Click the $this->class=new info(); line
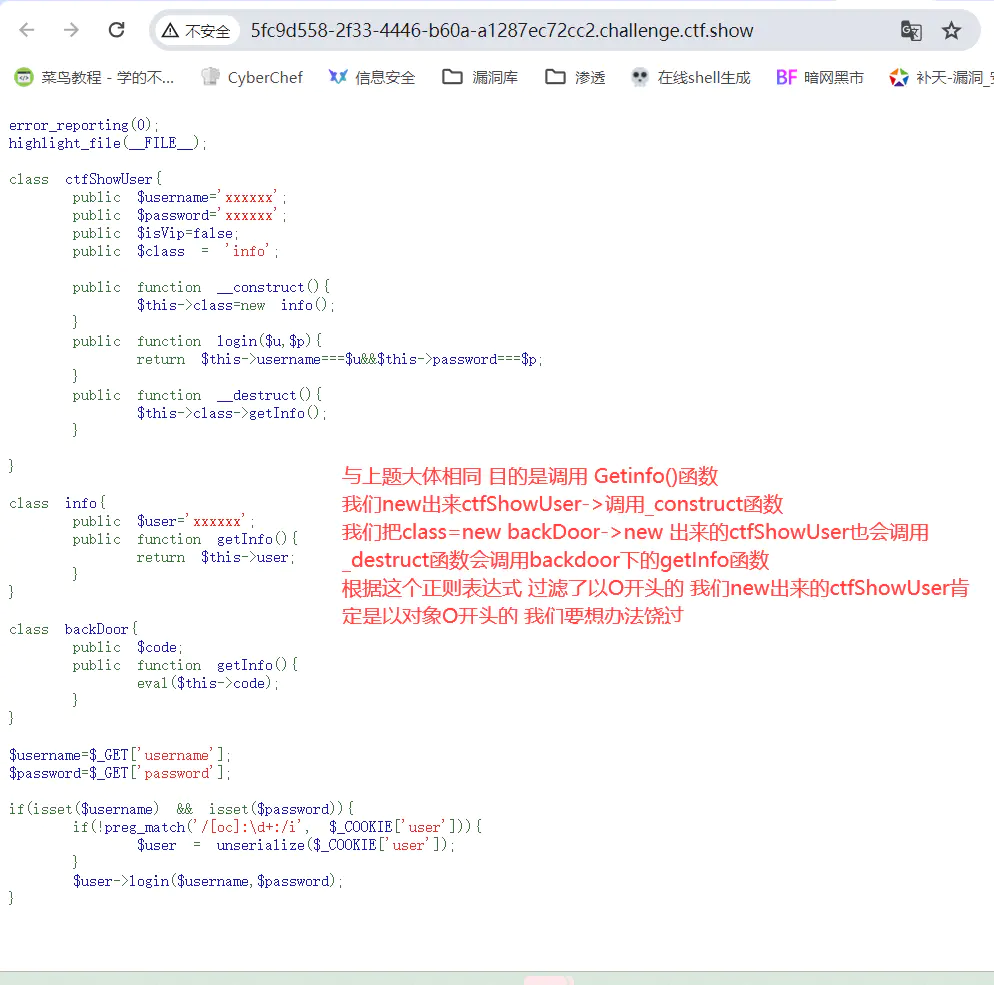The height and width of the screenshot is (985, 994). pos(235,306)
